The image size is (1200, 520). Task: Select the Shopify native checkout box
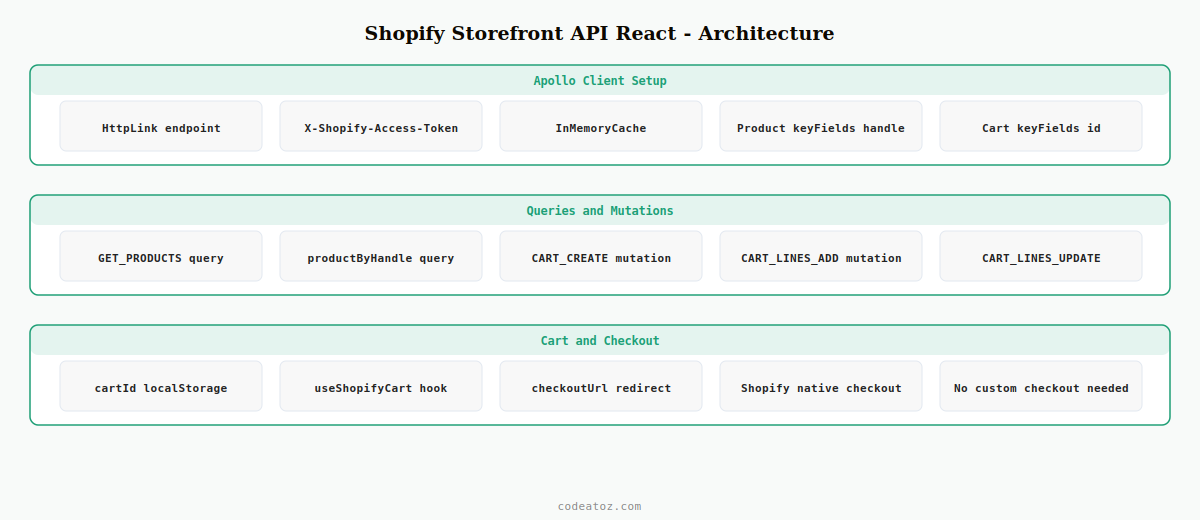(x=821, y=386)
